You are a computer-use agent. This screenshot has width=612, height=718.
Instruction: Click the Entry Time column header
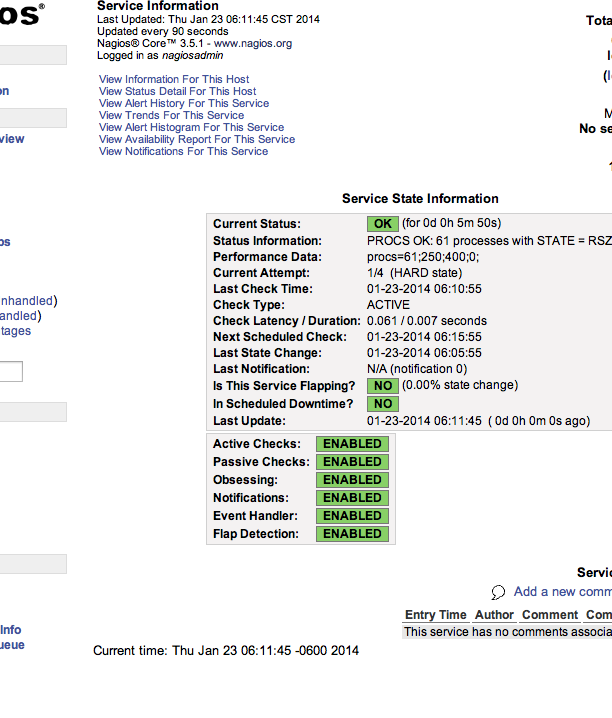click(x=435, y=615)
